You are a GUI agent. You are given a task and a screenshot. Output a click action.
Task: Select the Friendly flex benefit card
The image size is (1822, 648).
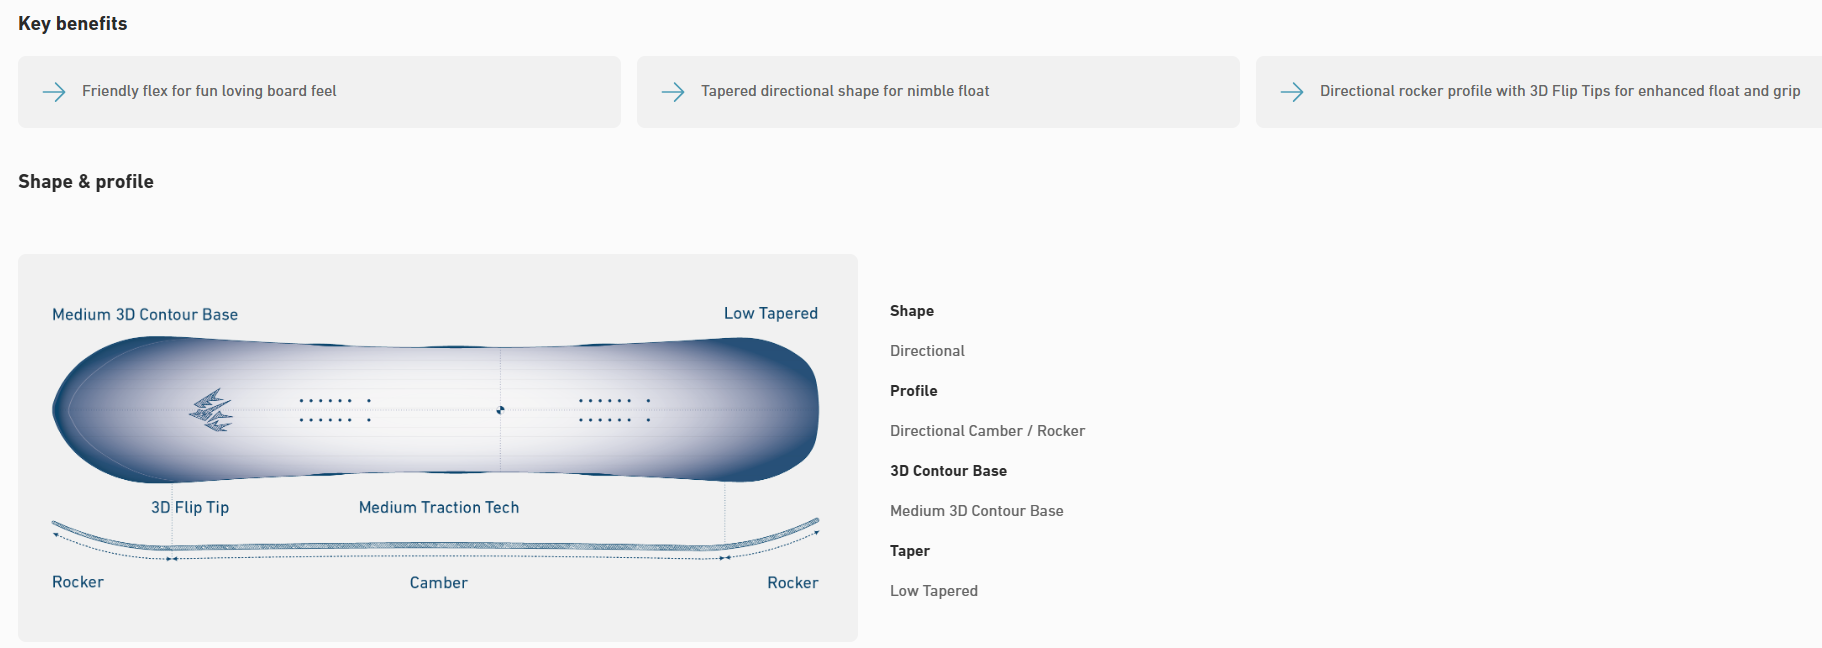[319, 92]
